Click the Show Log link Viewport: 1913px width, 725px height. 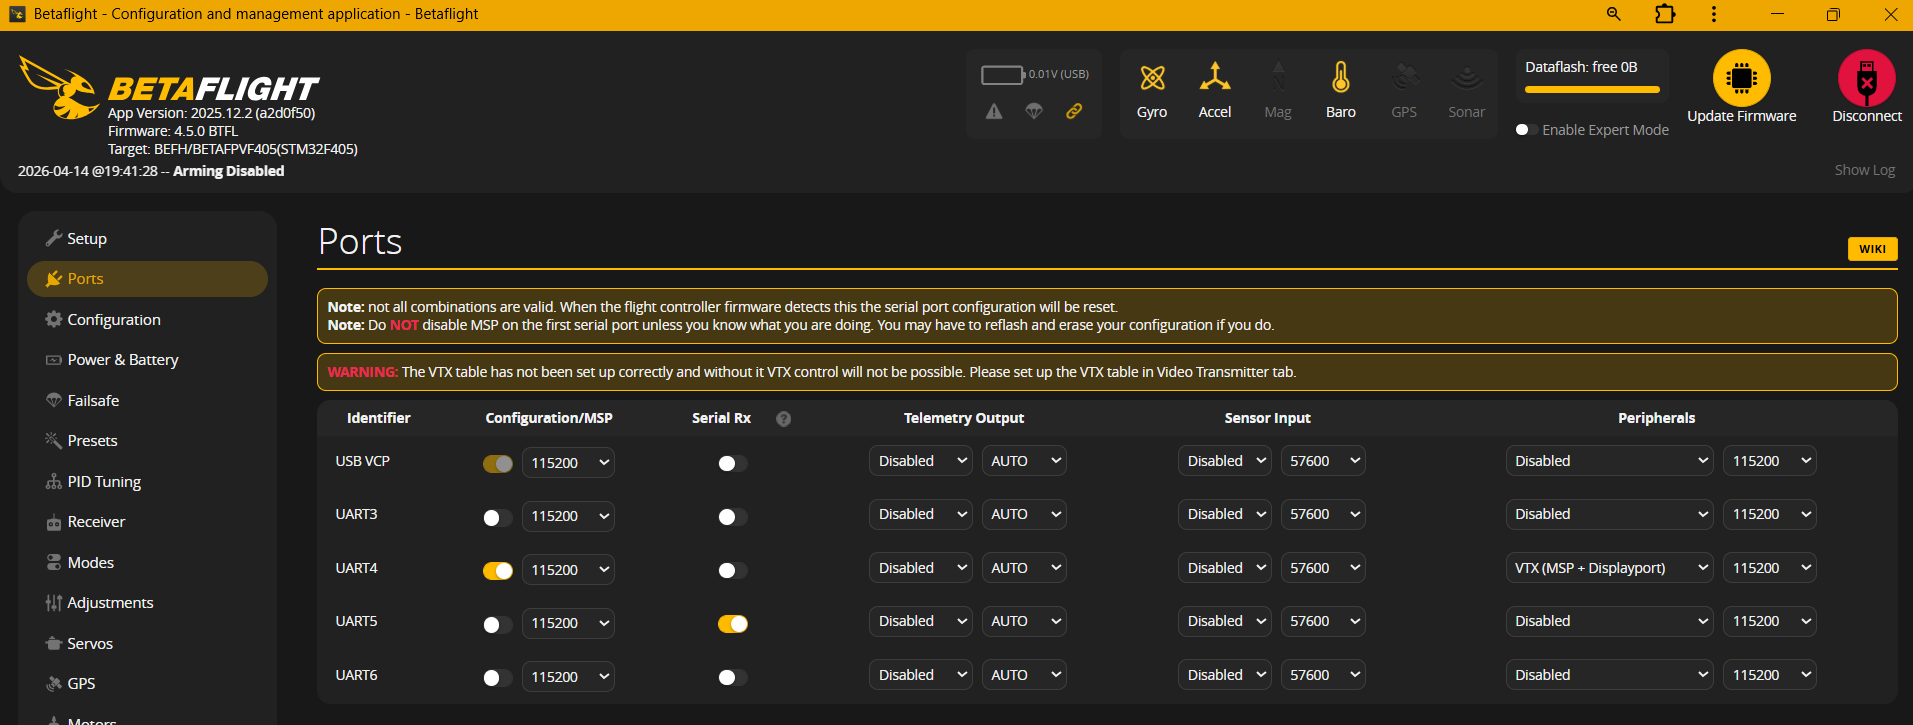pos(1864,170)
